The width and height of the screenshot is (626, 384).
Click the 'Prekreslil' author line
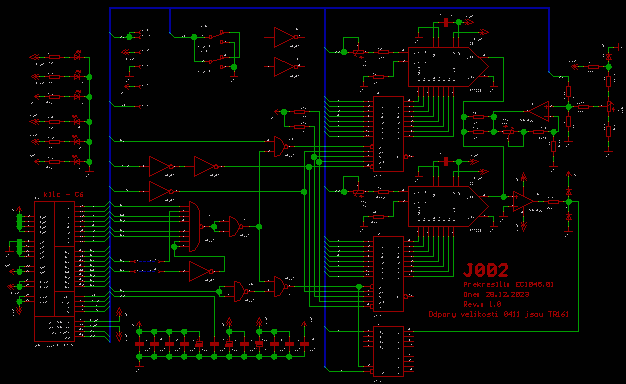pyautogui.click(x=508, y=285)
